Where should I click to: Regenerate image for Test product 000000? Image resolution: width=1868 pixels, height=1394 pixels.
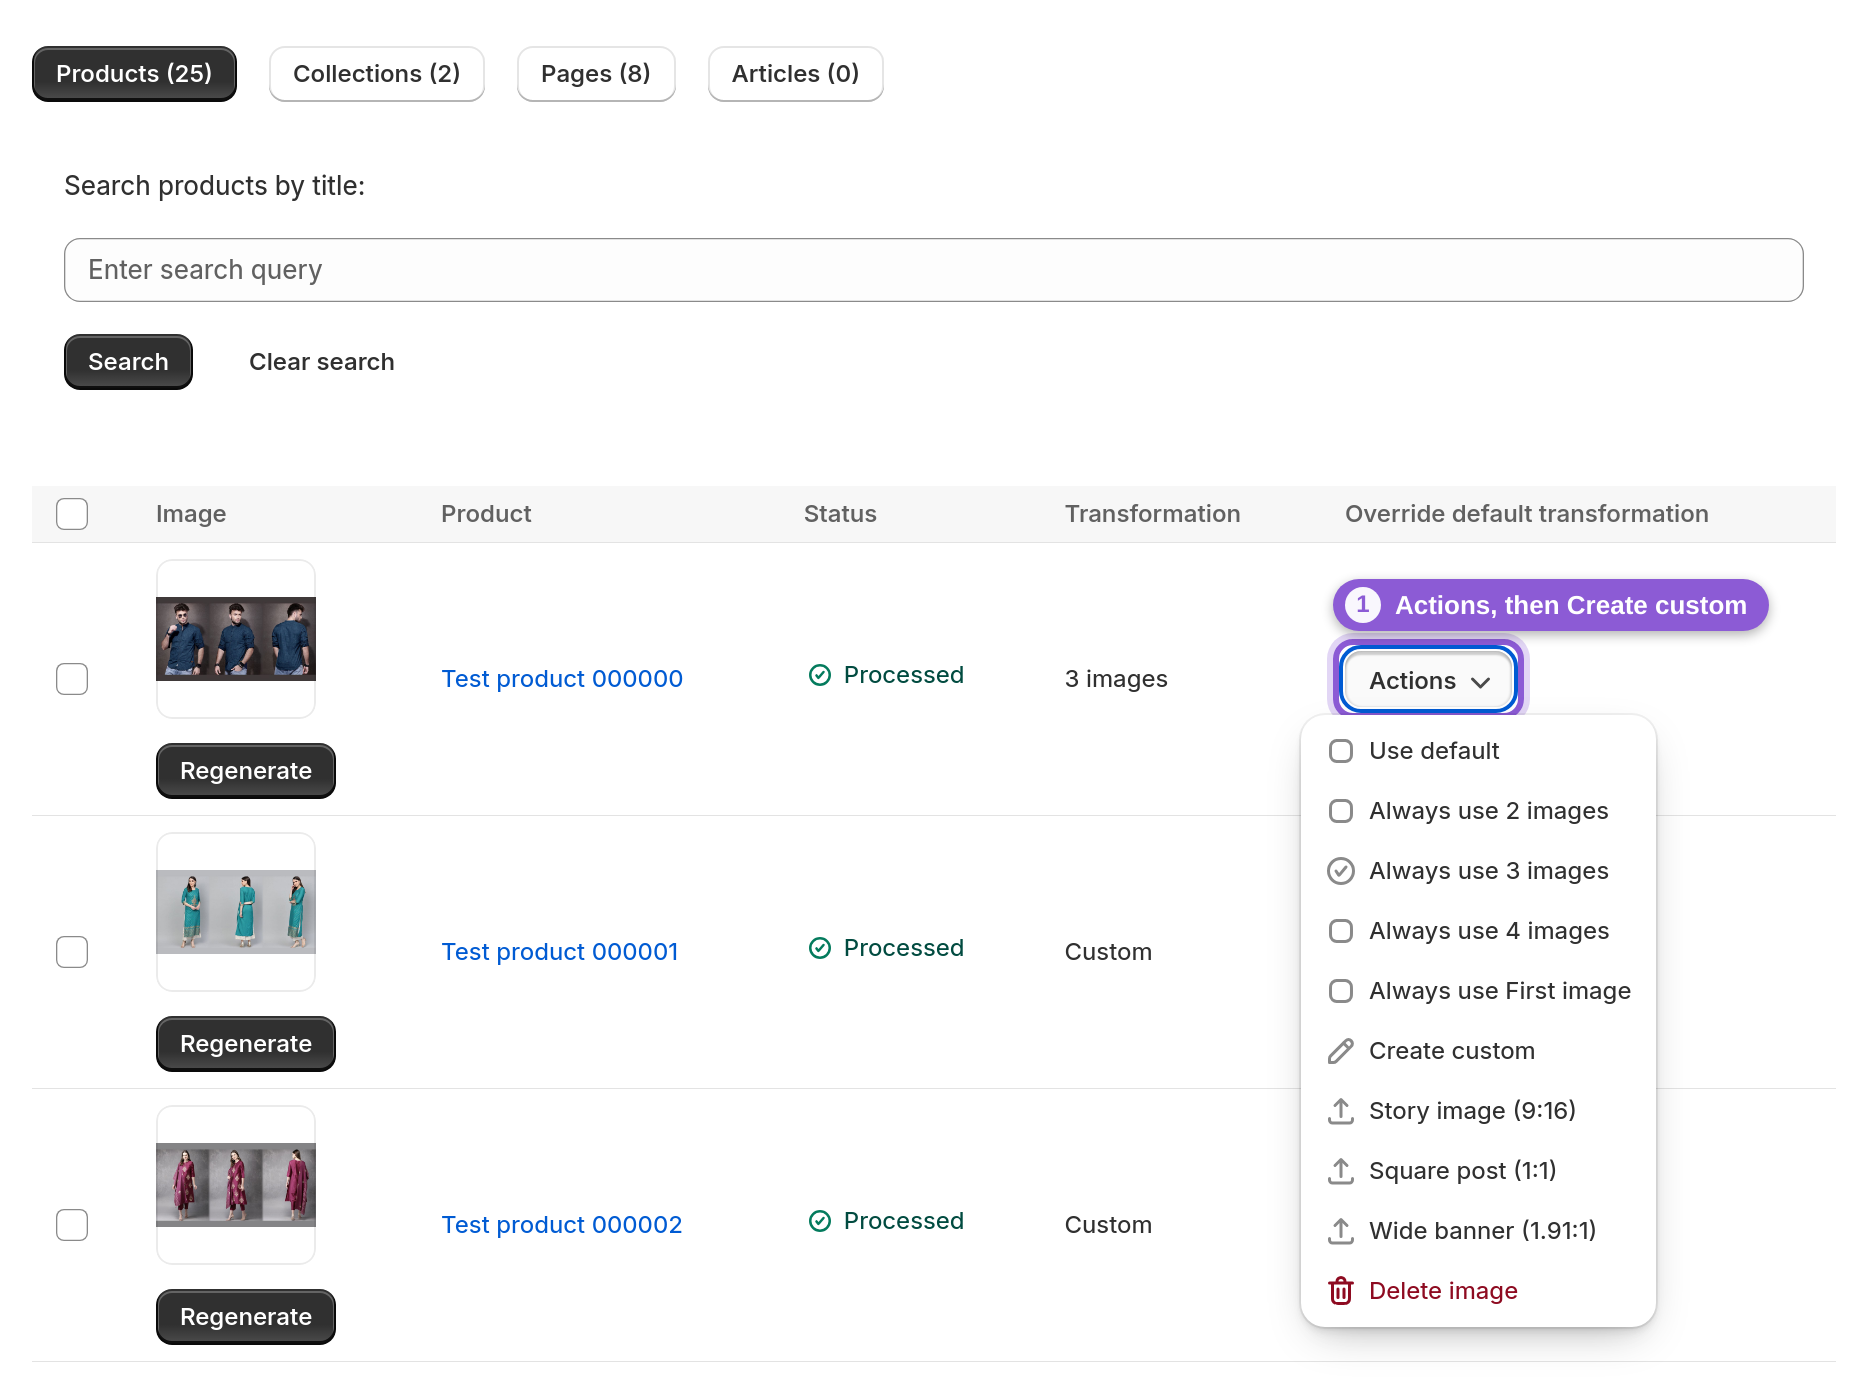coord(246,771)
